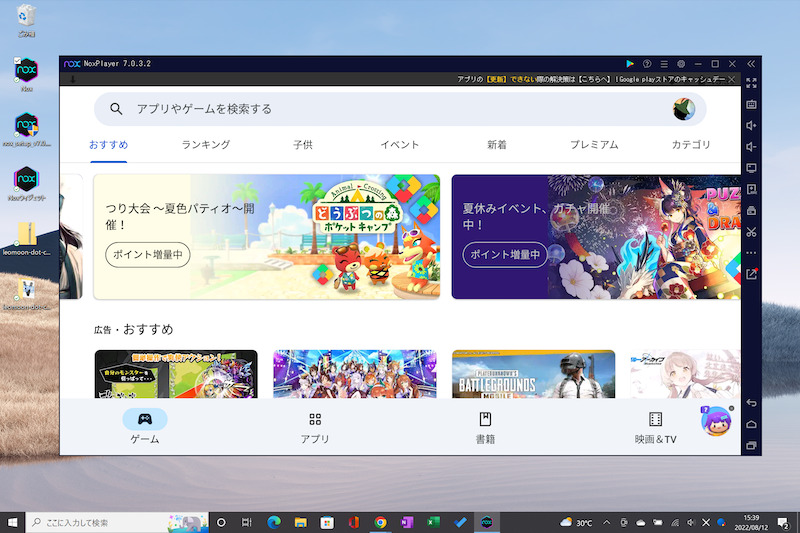Screen dimensions: 800x533
Task: Click the first ポイント増量中 button
Action: (x=148, y=255)
